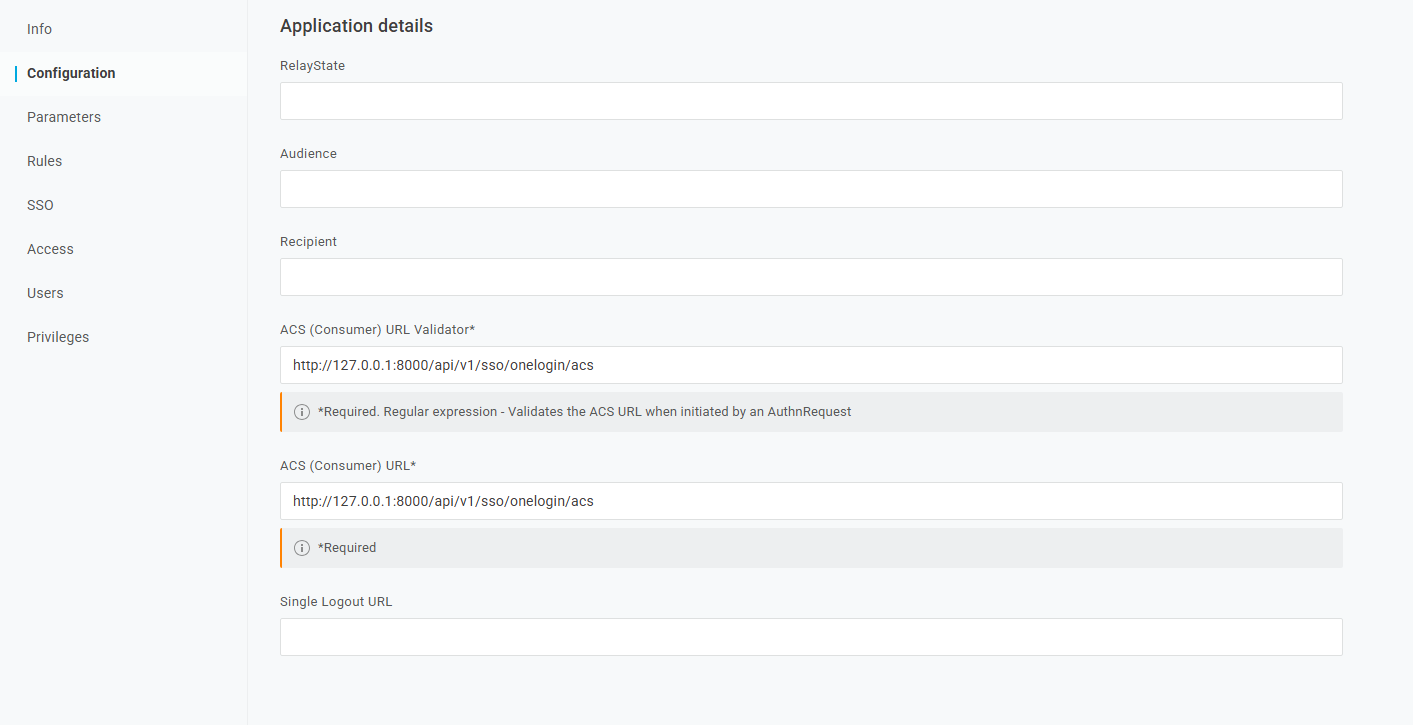Viewport: 1413px width, 725px height.
Task: Click the ACS (Consumer) URL Validator* label
Action: point(377,329)
